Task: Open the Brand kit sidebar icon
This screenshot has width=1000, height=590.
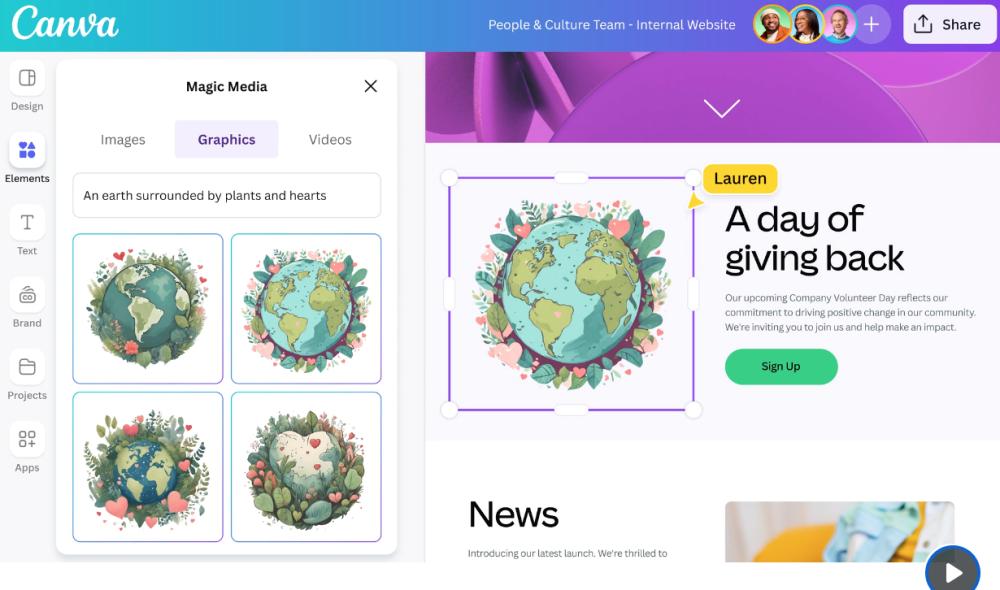Action: tap(27, 295)
